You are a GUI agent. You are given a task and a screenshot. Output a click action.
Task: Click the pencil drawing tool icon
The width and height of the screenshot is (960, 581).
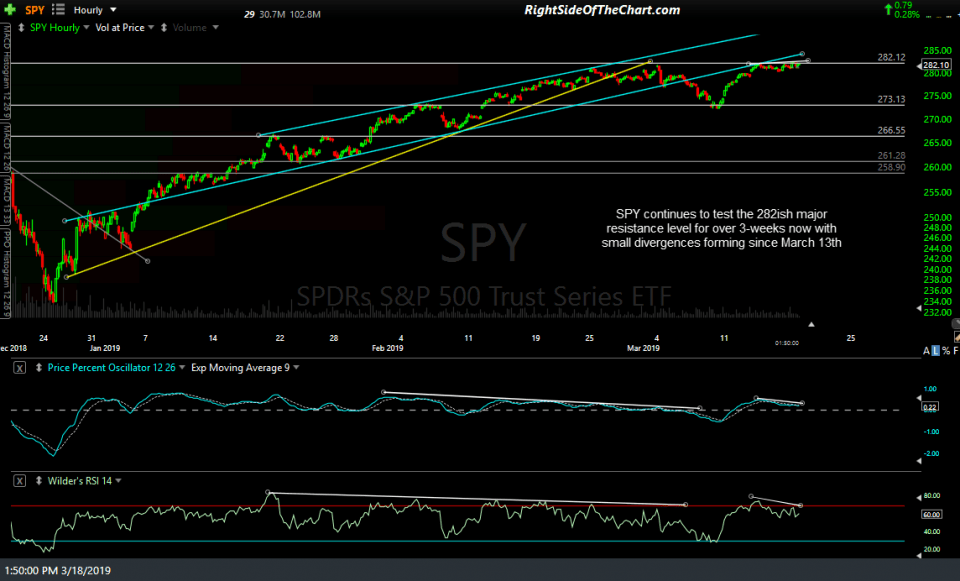(x=956, y=337)
